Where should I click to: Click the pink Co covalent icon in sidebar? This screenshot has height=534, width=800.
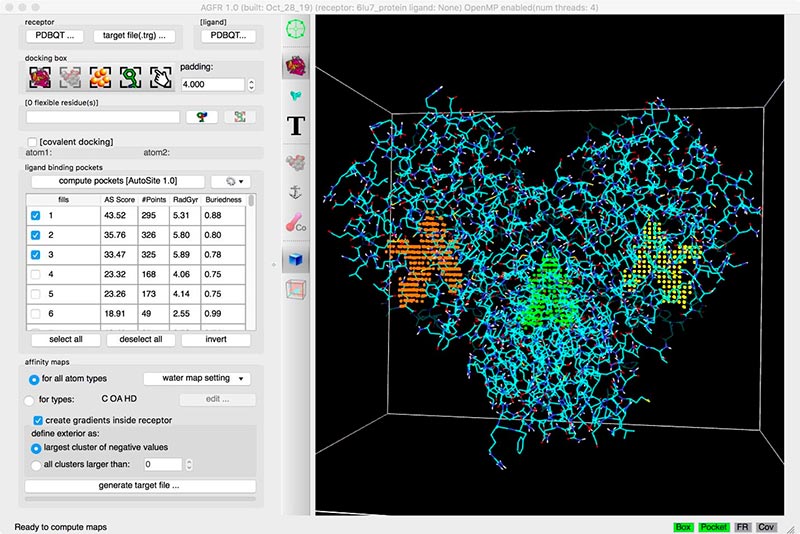296,226
